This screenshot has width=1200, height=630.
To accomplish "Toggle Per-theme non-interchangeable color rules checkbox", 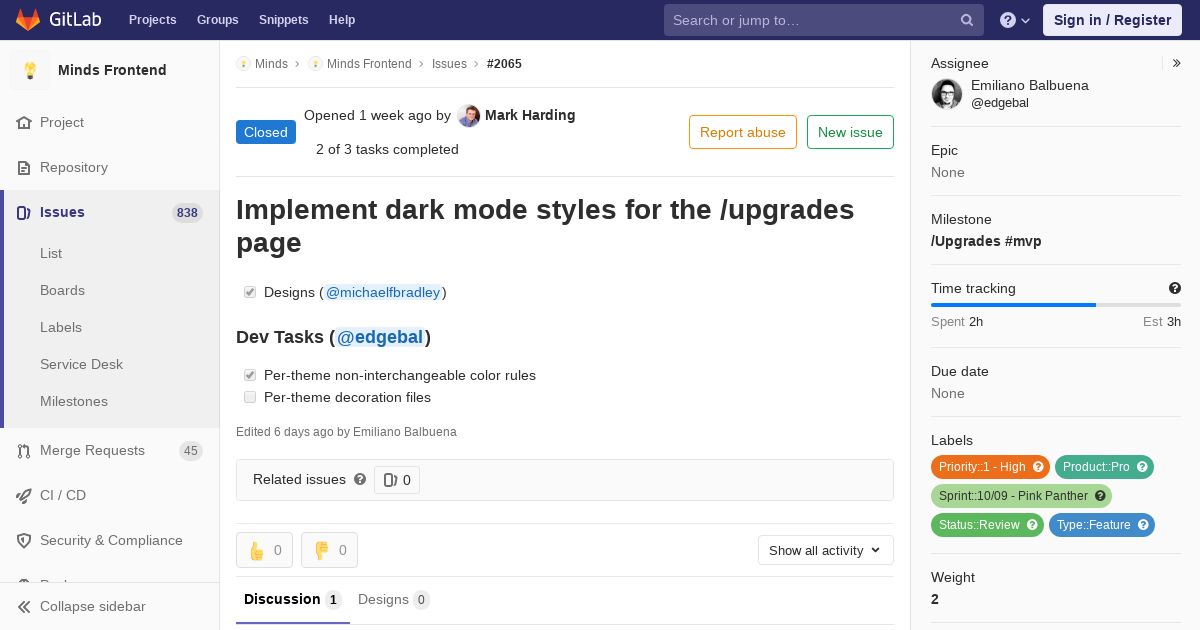I will (x=250, y=375).
